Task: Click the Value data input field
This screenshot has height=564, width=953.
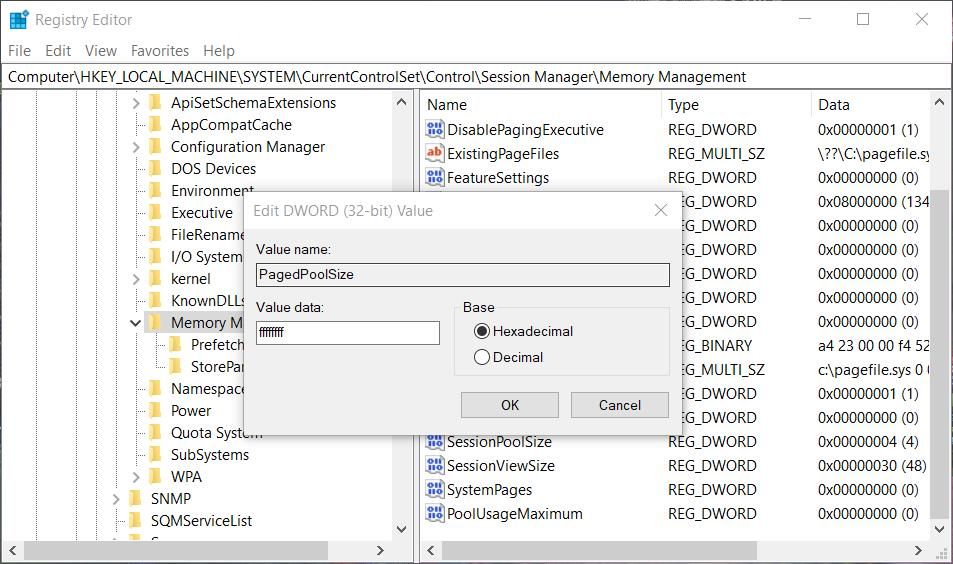Action: pyautogui.click(x=347, y=333)
